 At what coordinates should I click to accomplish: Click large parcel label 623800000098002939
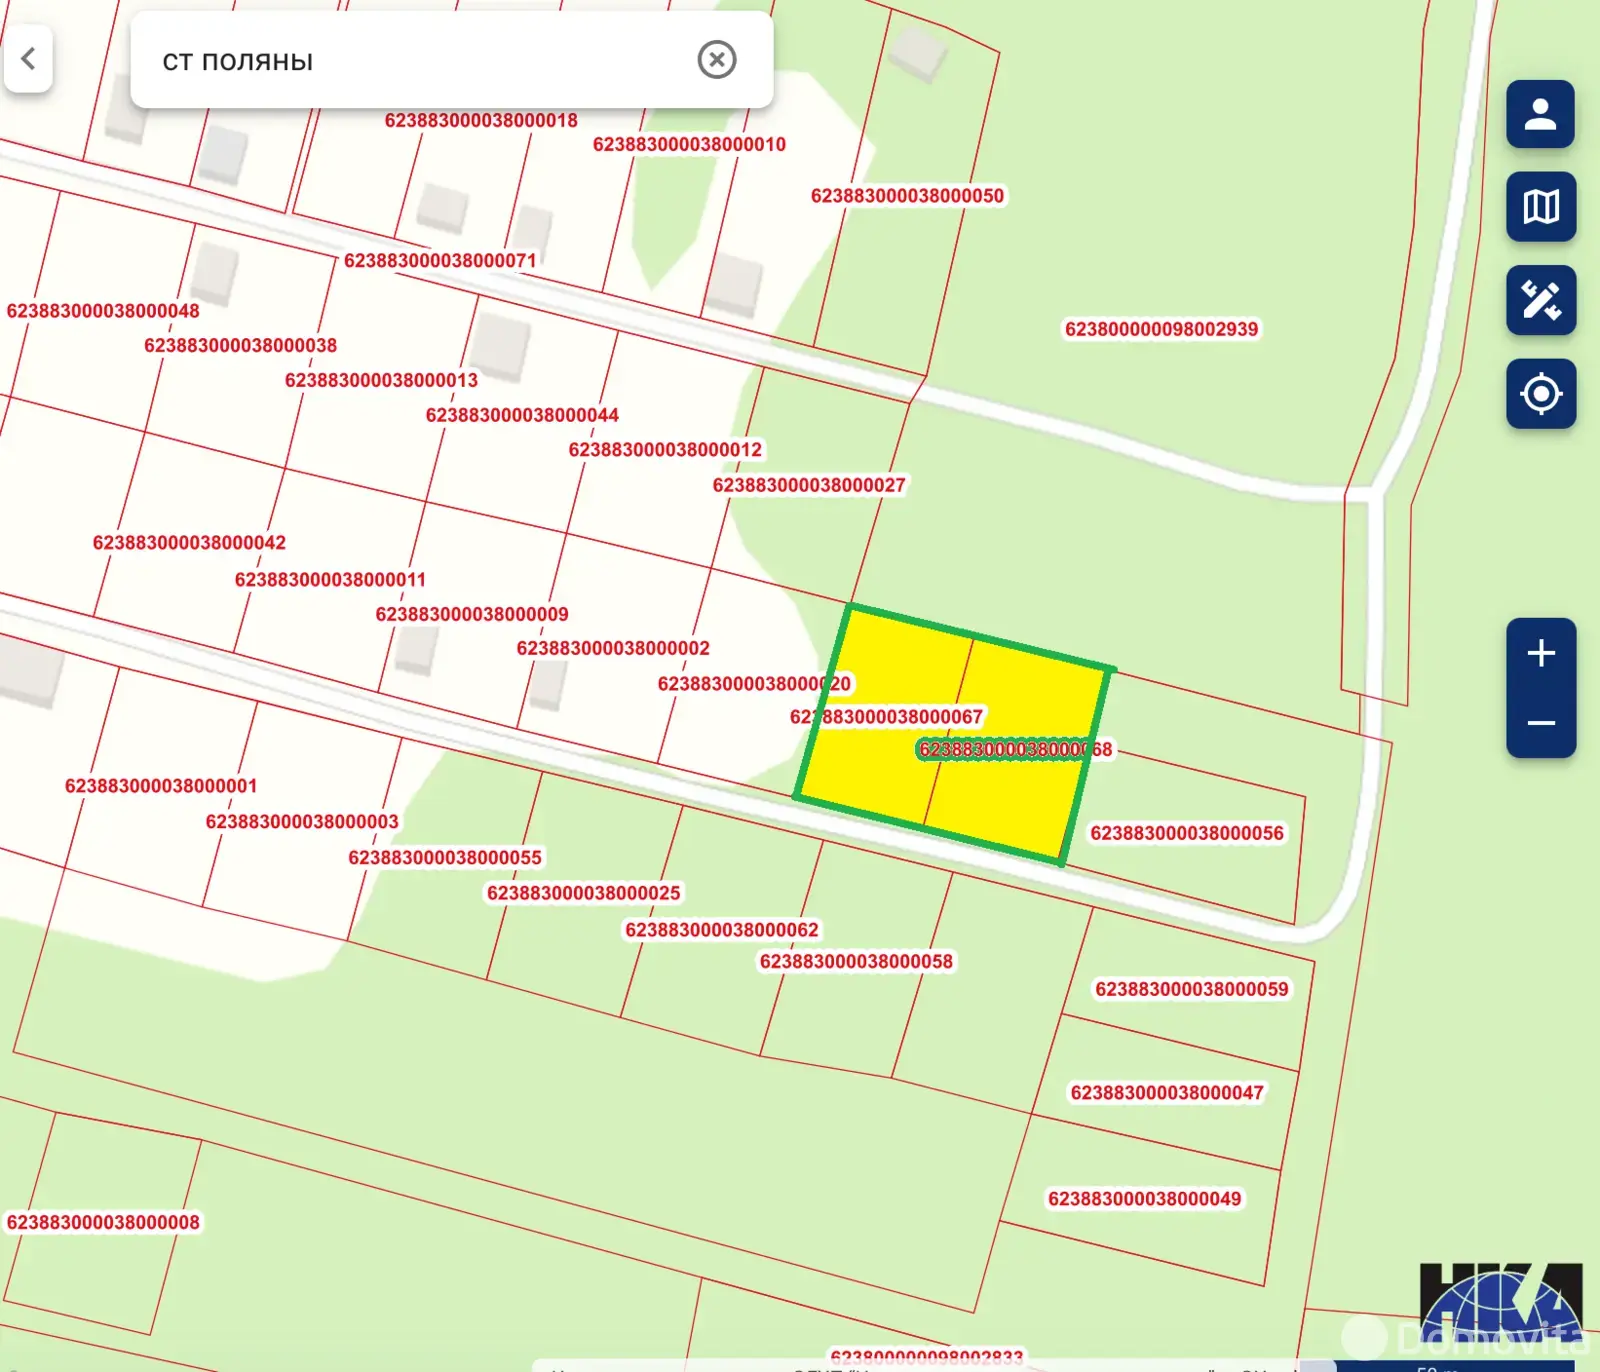(x=1161, y=329)
